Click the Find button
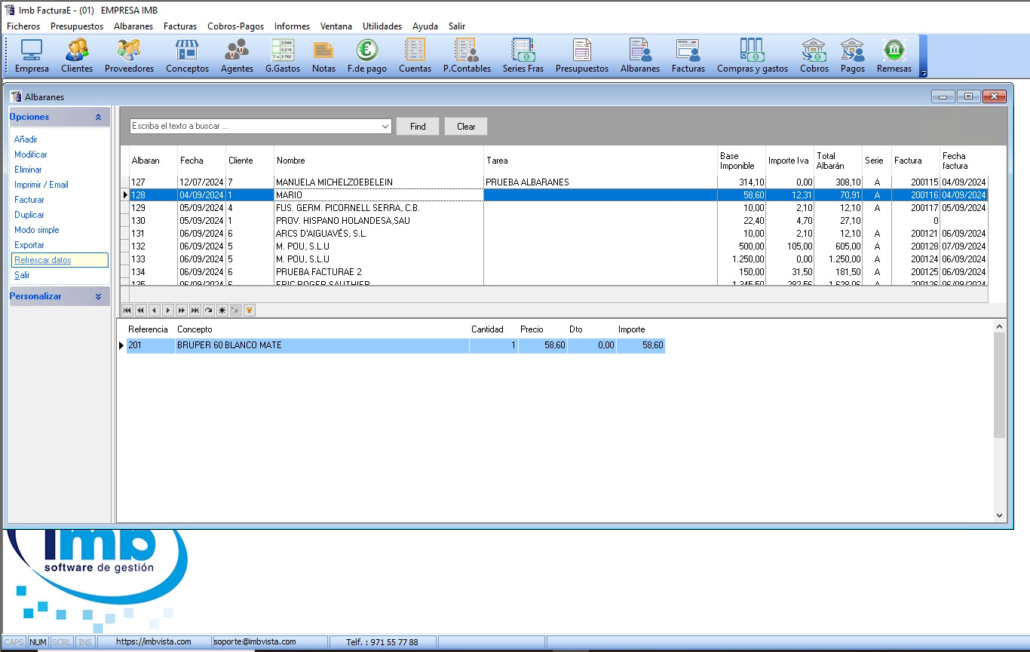1030x652 pixels. click(418, 126)
